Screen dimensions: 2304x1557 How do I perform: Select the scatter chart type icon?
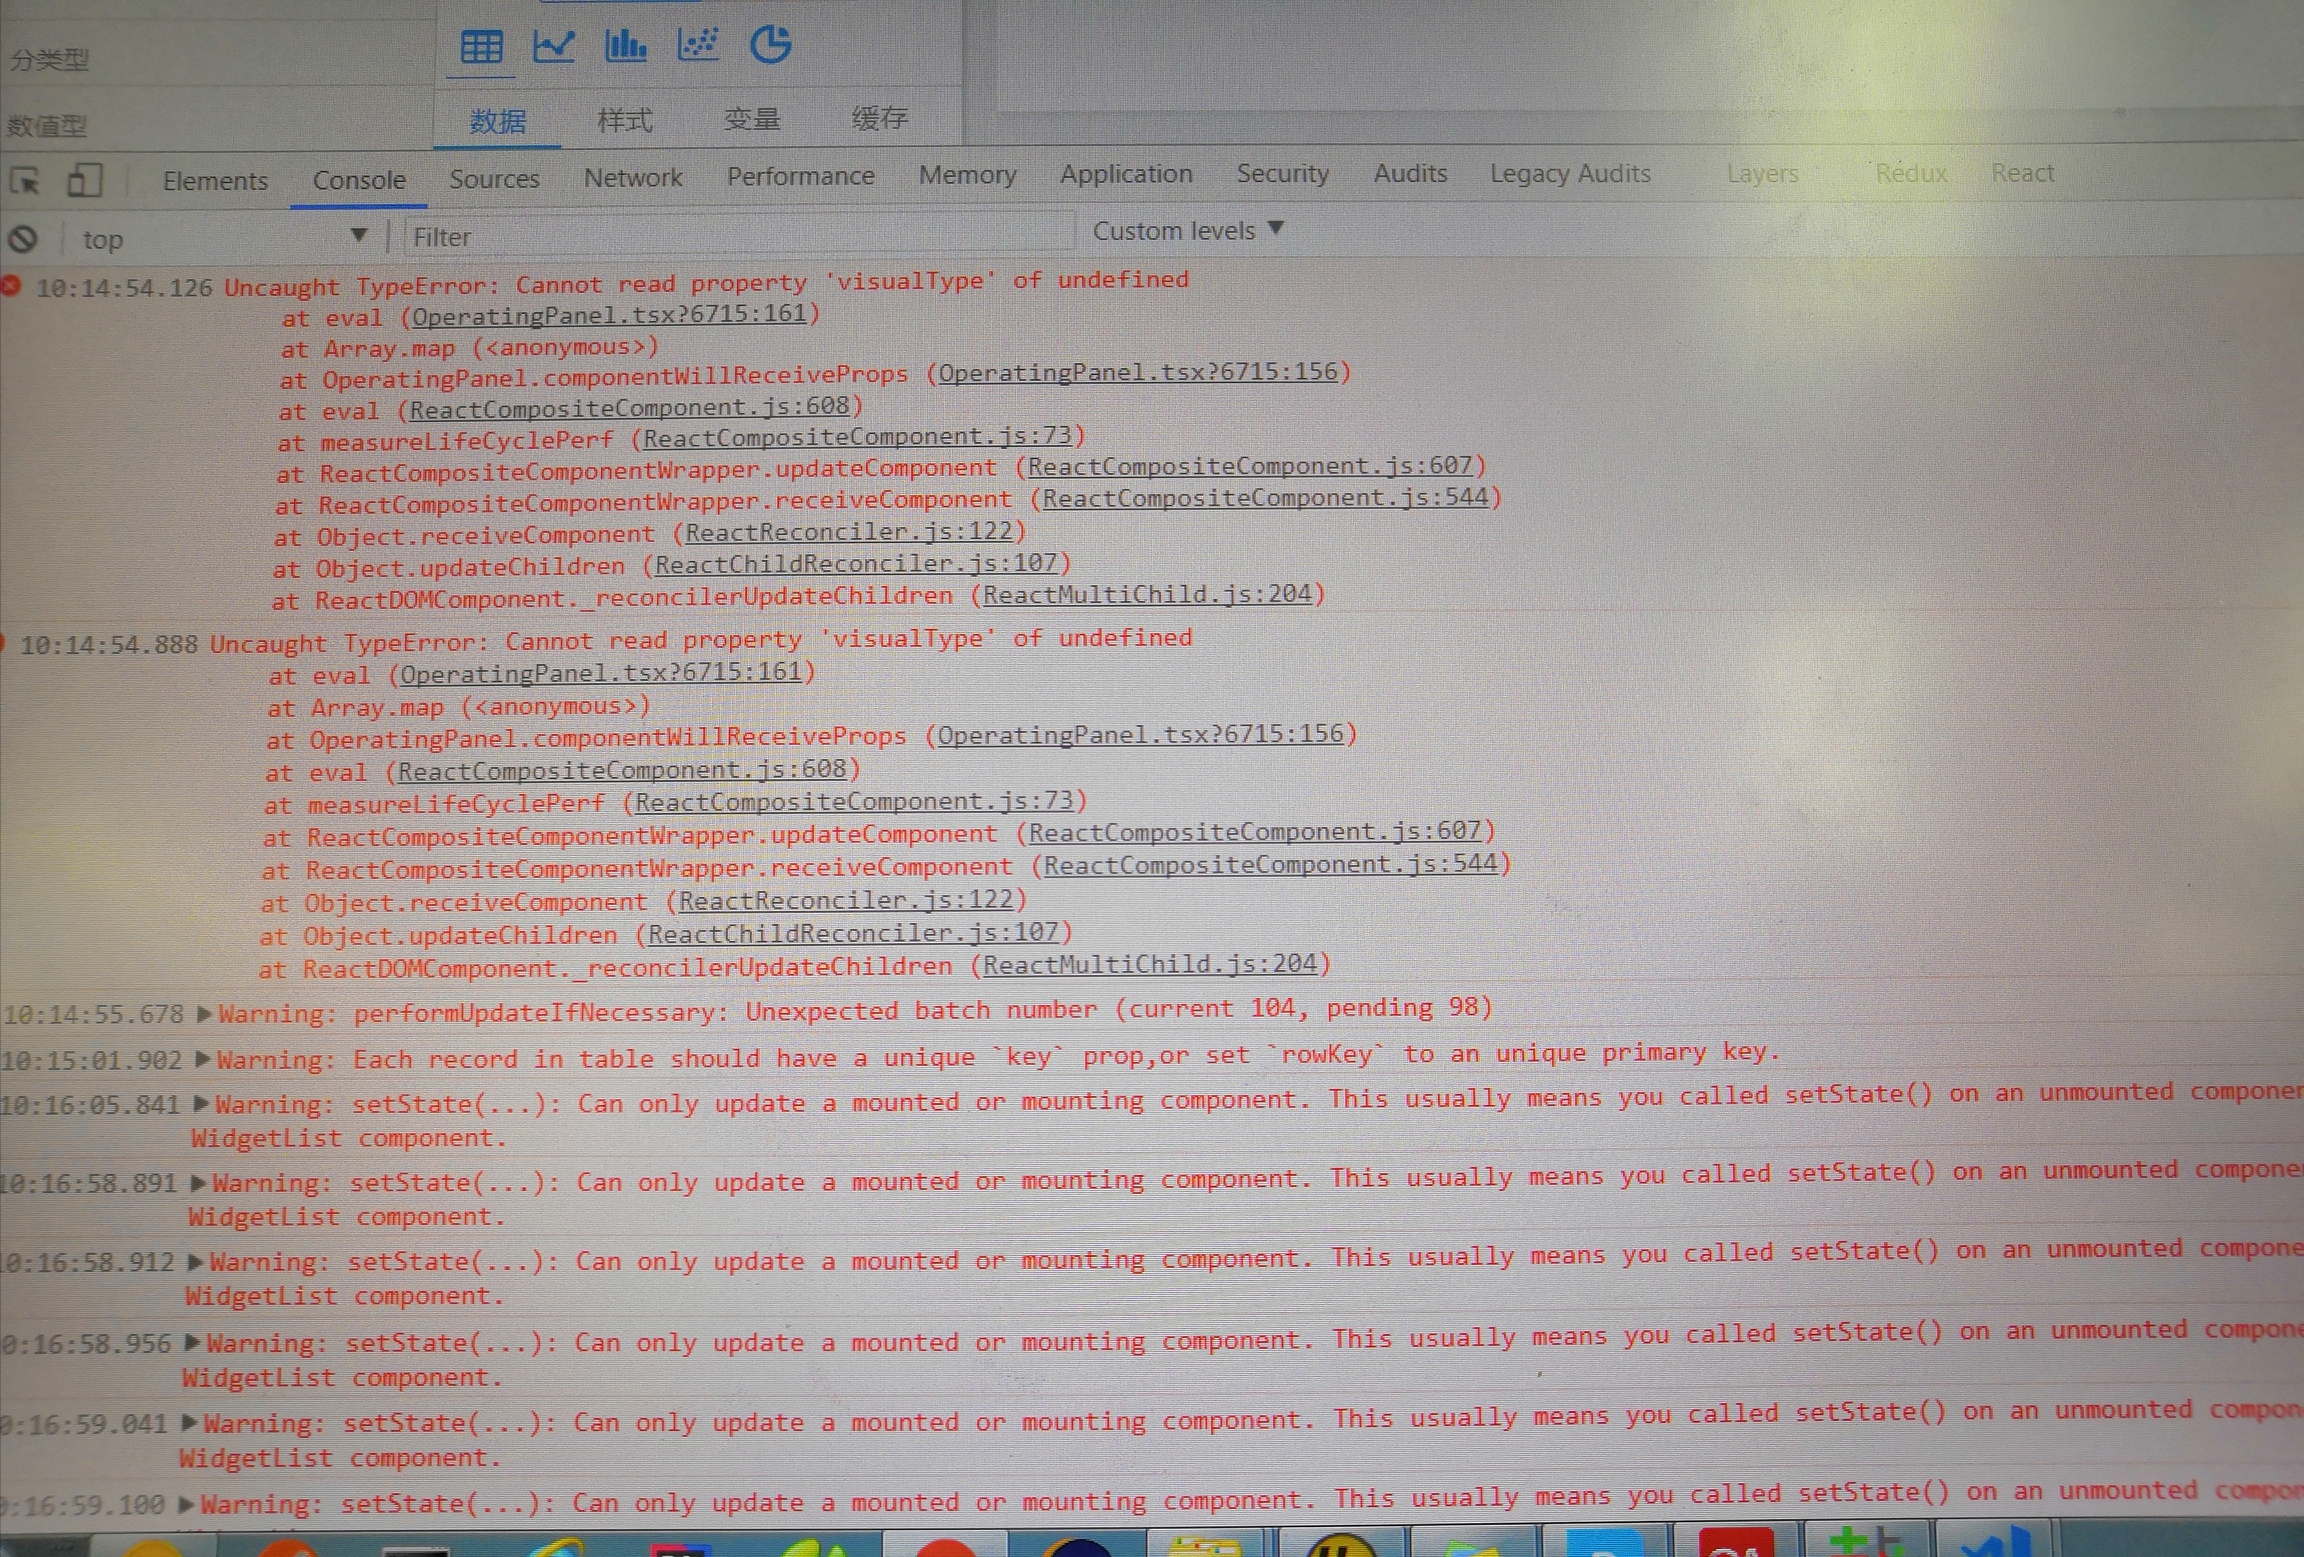pos(698,44)
